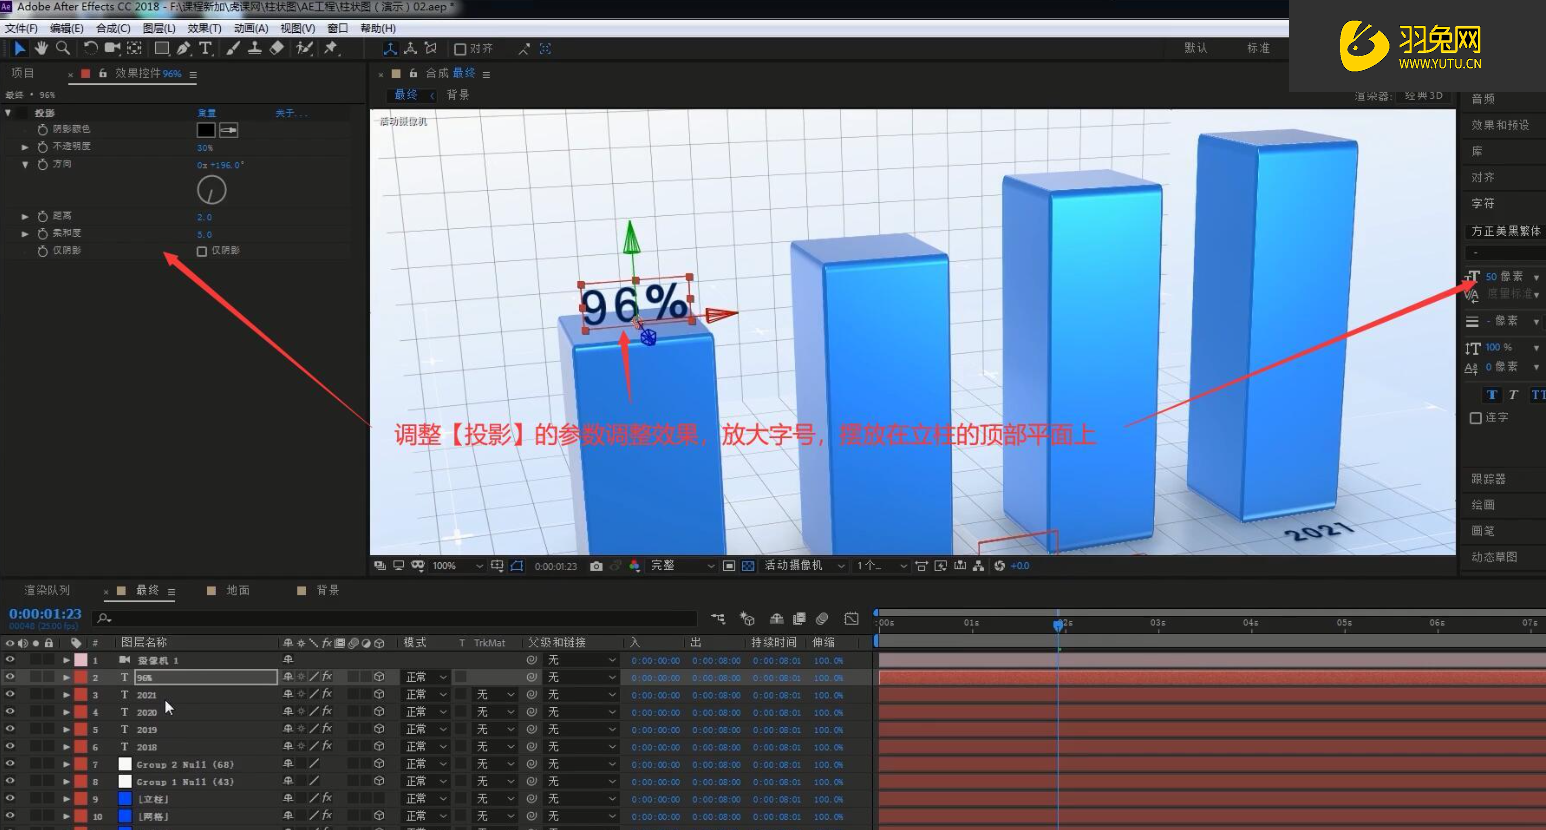Click the current time display 0:00:01:23
1546x830 pixels.
click(x=45, y=615)
